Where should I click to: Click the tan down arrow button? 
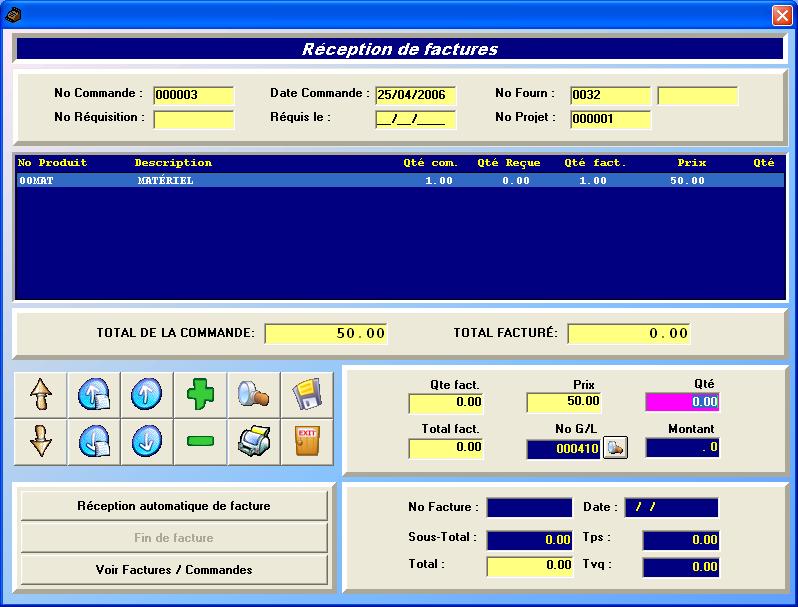(41, 442)
